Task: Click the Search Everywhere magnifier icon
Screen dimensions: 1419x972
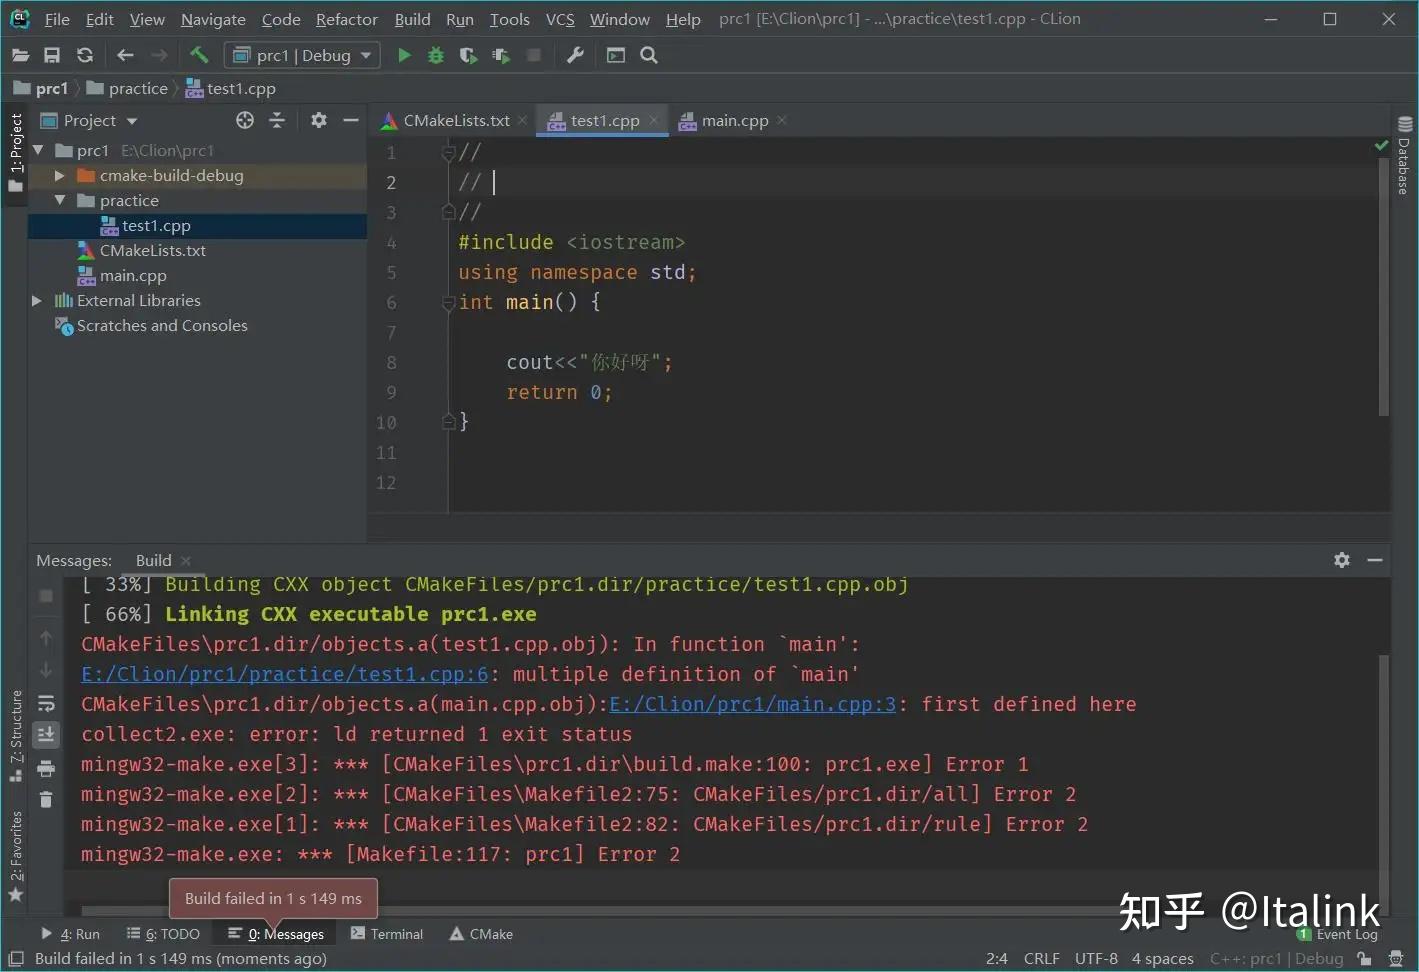Action: (649, 56)
